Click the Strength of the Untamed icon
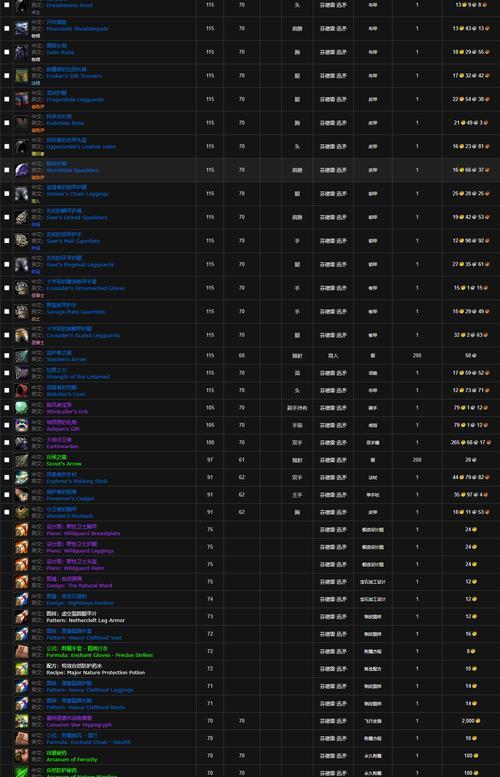 tap(21, 373)
